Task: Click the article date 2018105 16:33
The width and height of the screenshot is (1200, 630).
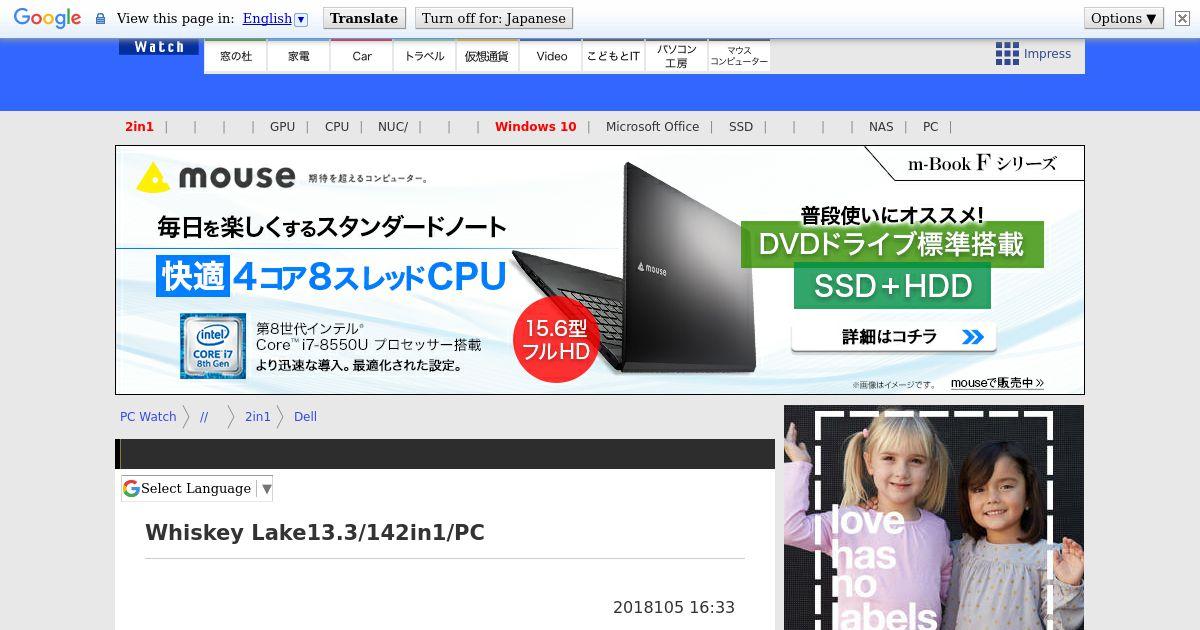Action: tap(674, 608)
